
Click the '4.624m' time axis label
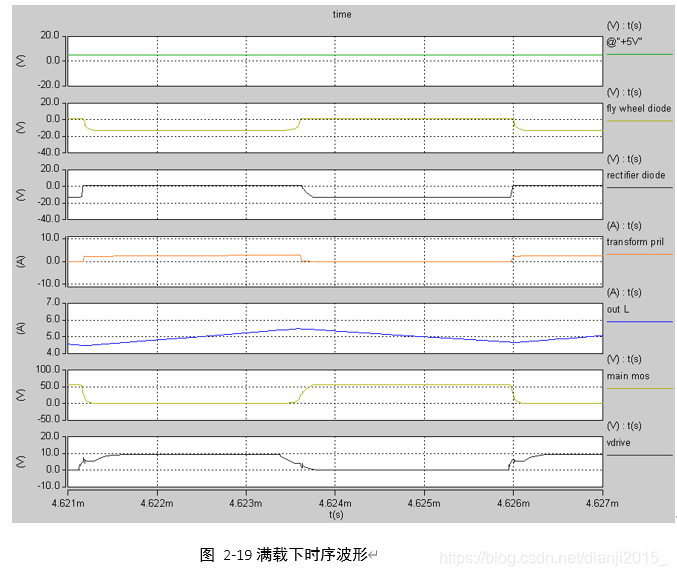[335, 503]
